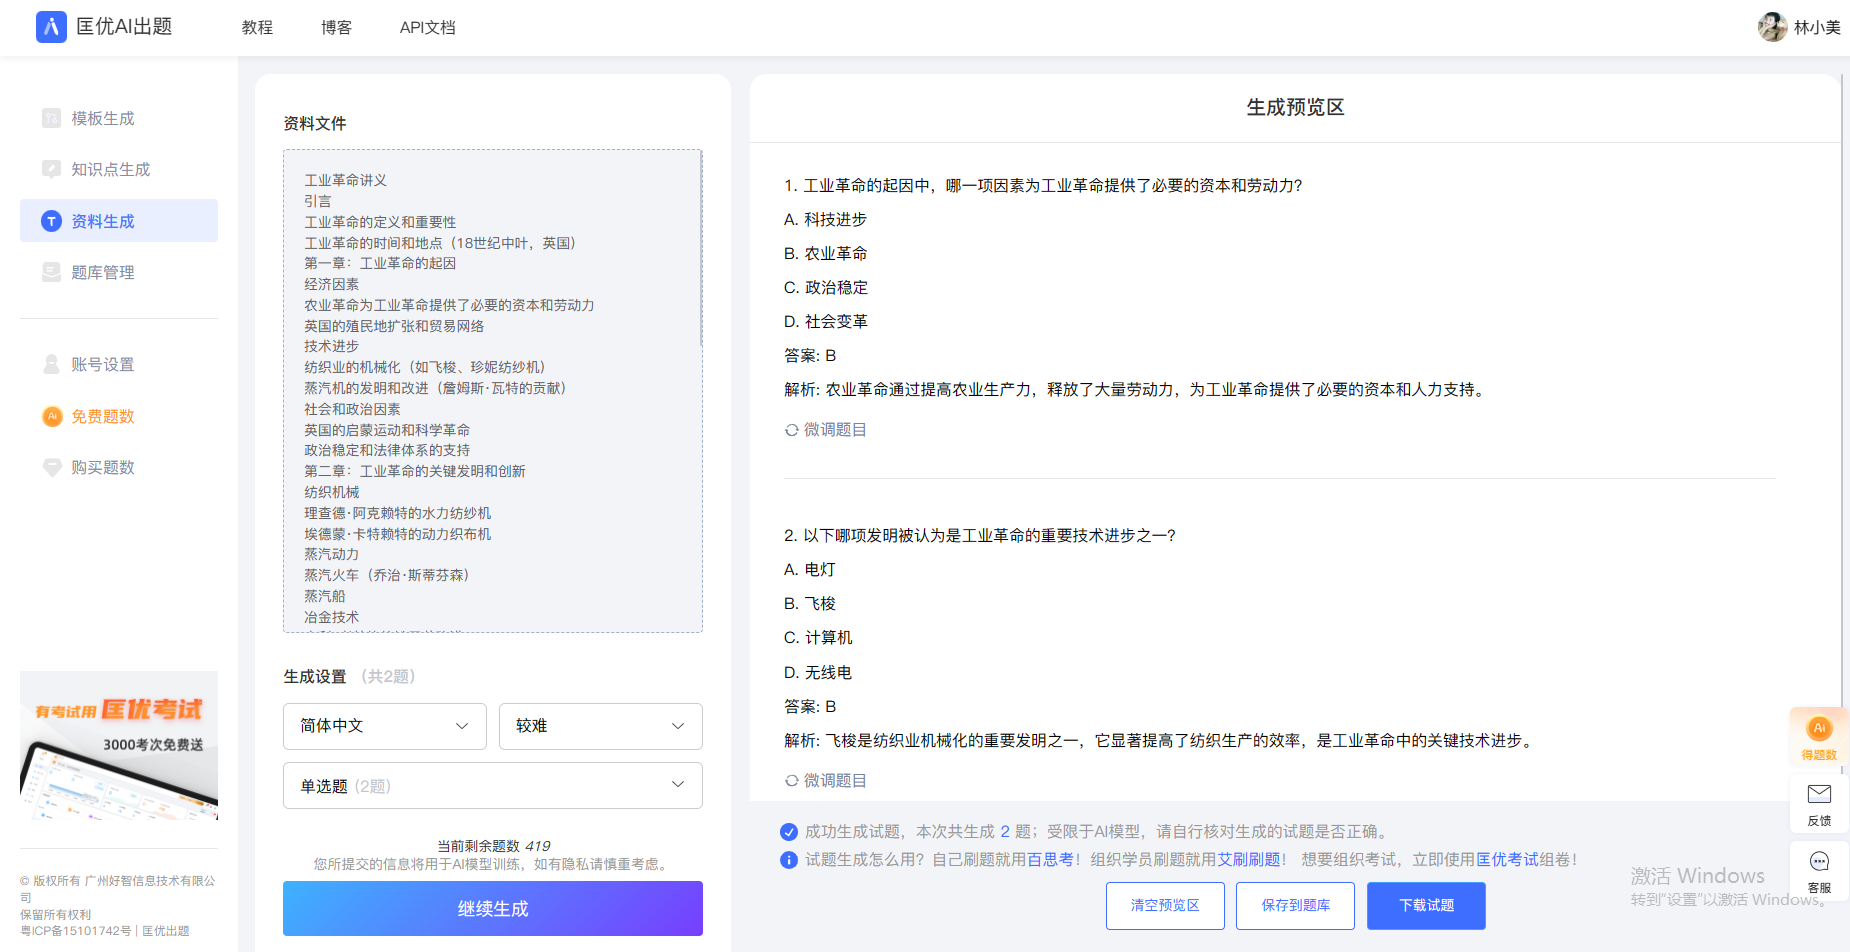The height and width of the screenshot is (952, 1850).
Task: Click the 林小美 username text
Action: click(1817, 28)
